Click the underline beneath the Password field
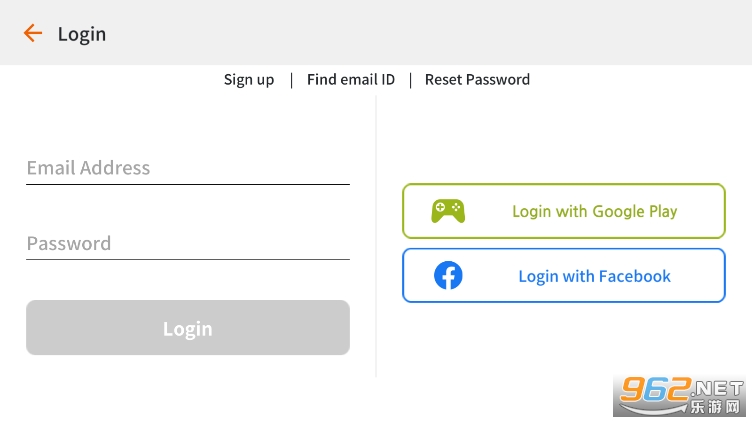The height and width of the screenshot is (423, 752). pos(188,260)
